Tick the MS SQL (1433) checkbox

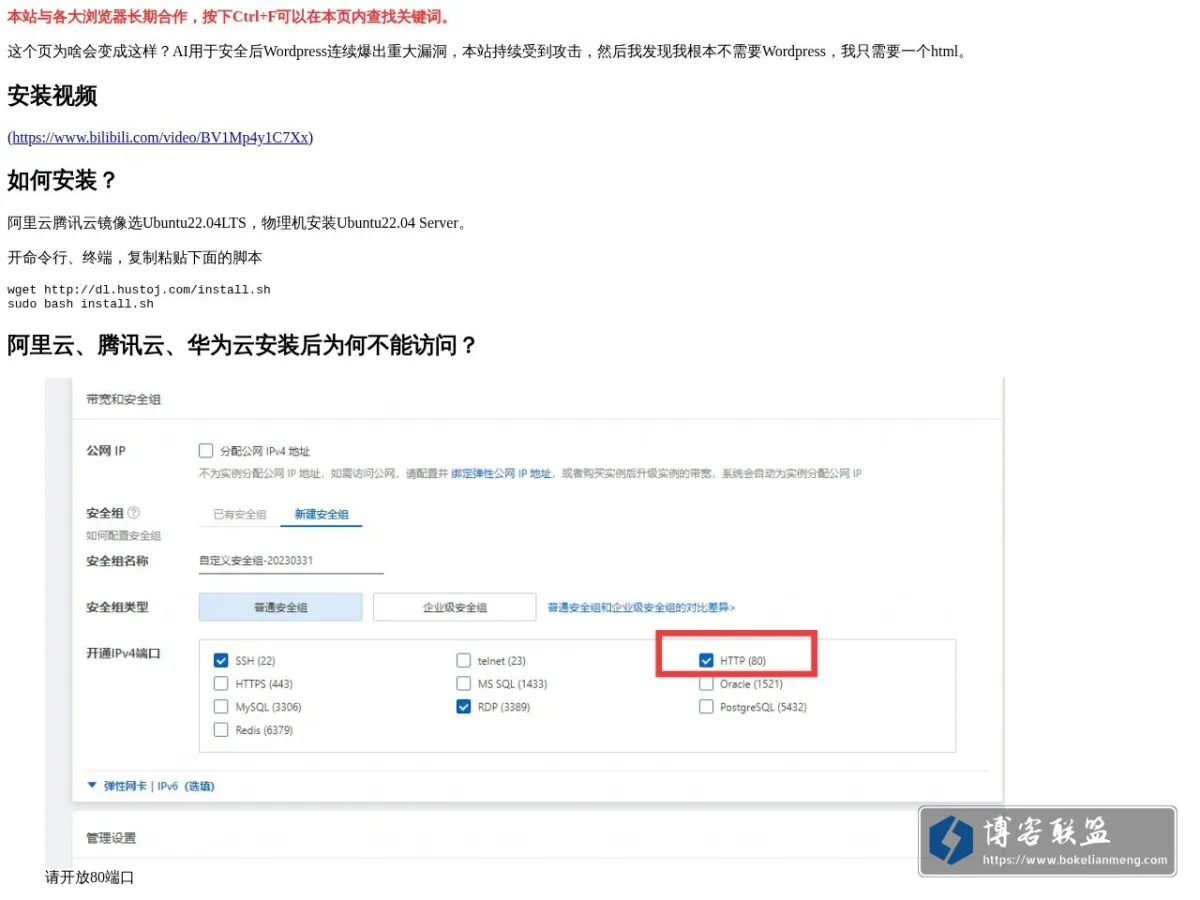(463, 684)
